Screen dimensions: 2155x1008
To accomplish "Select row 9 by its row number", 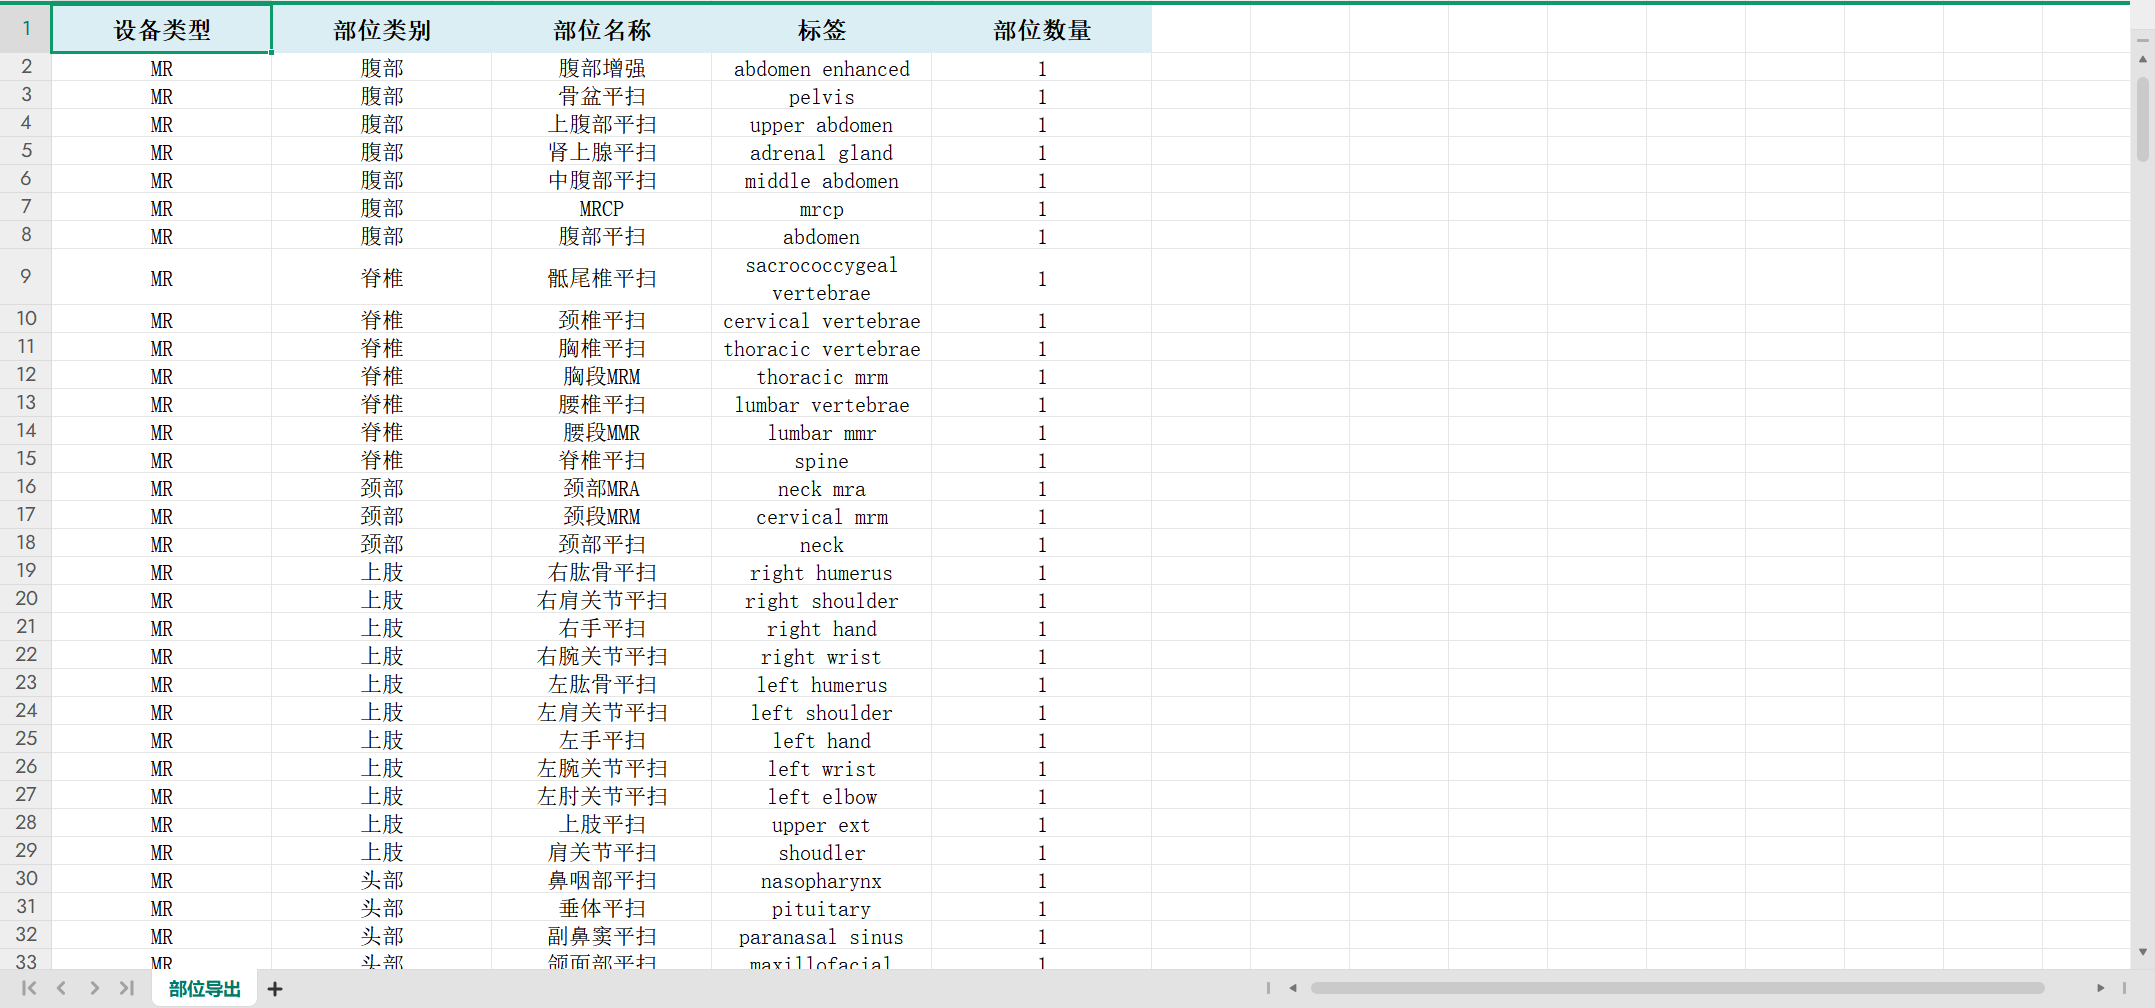I will (26, 277).
